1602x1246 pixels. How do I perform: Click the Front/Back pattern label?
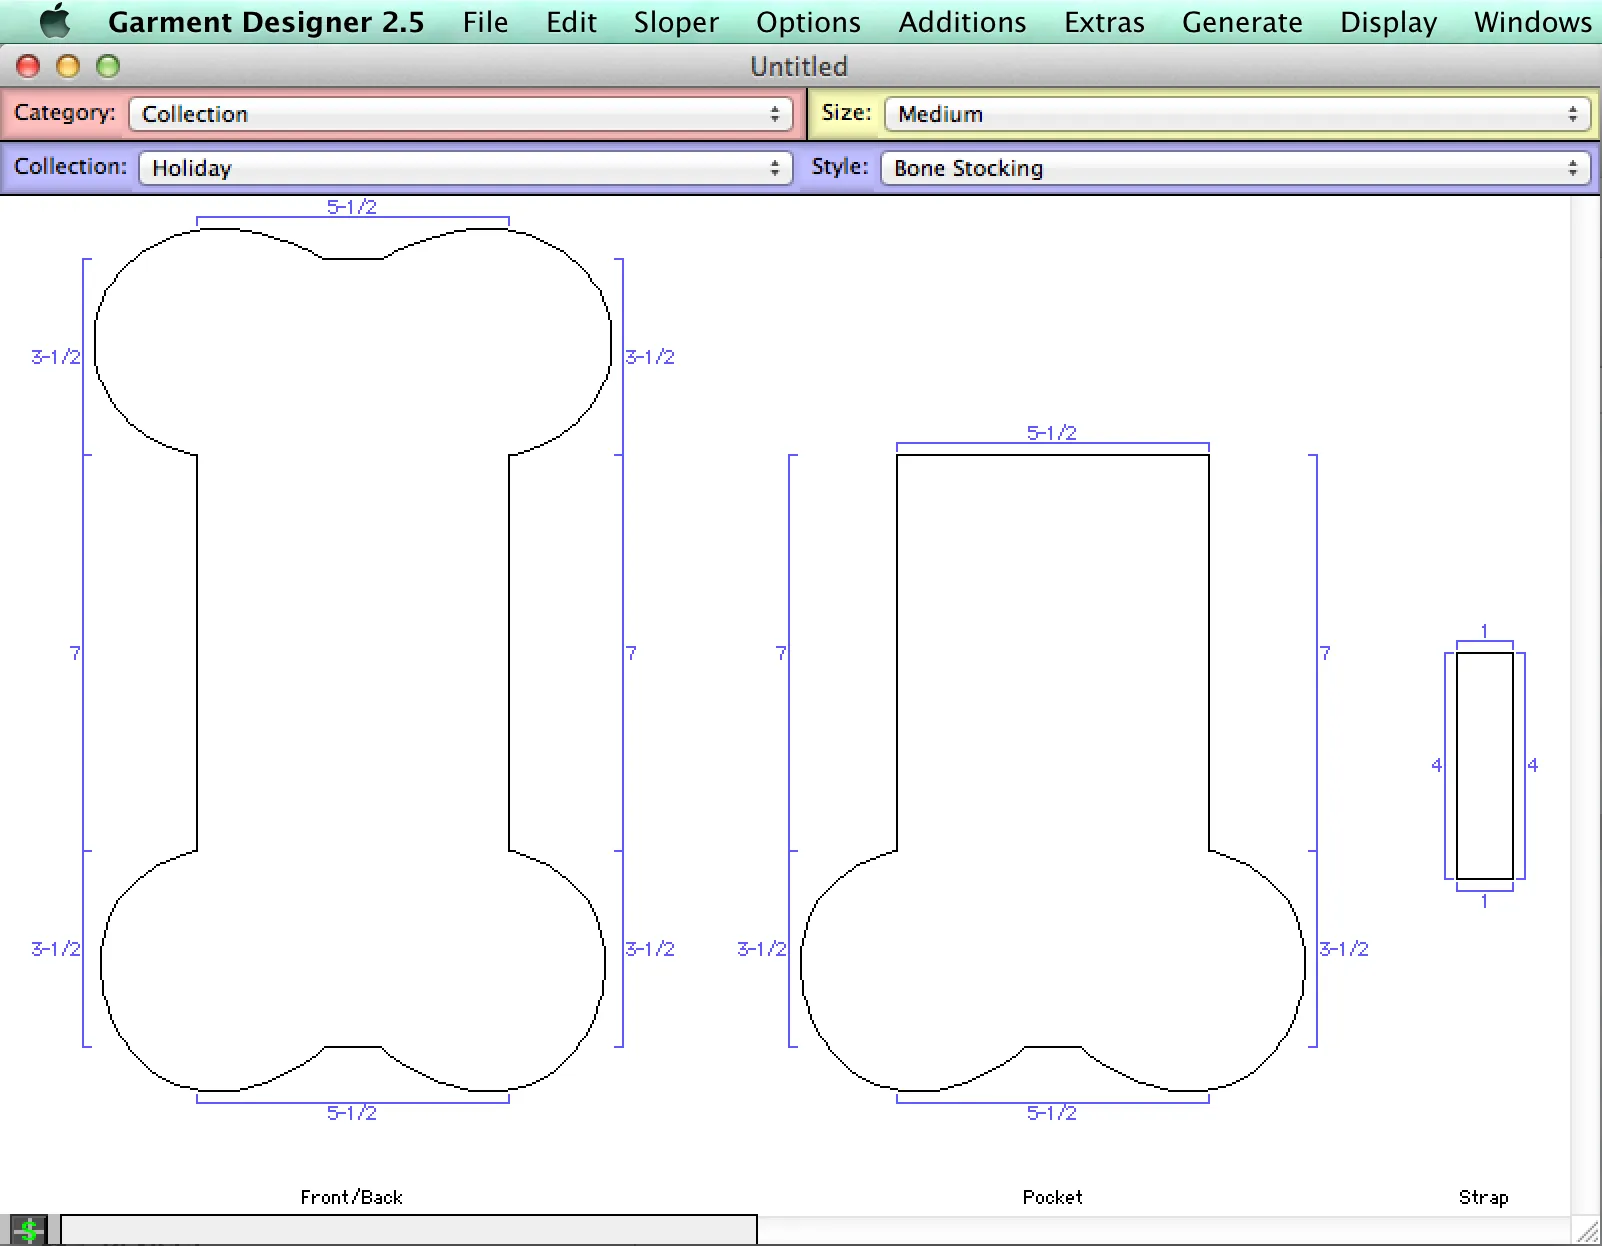pos(352,1197)
